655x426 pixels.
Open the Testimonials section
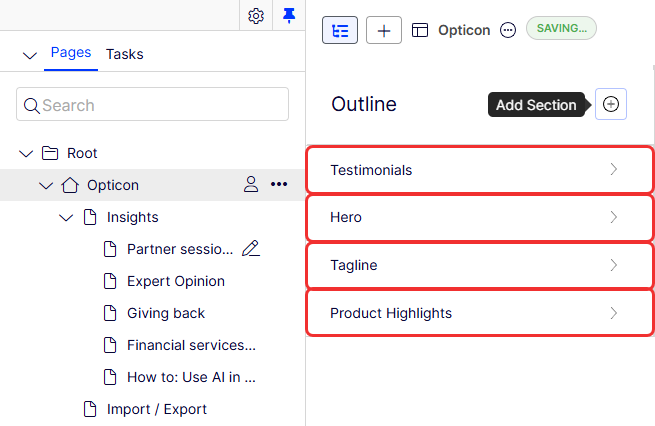click(x=480, y=170)
